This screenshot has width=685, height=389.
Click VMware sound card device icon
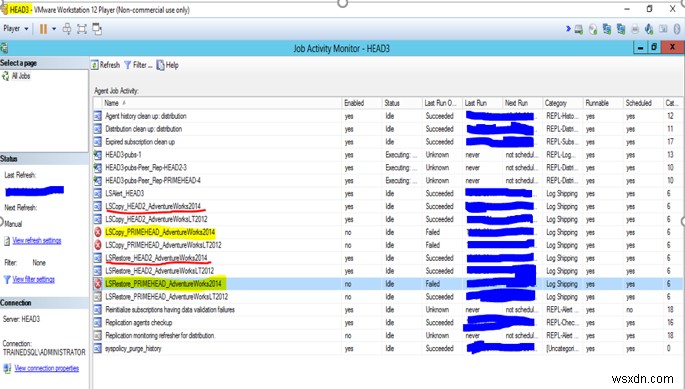(649, 29)
